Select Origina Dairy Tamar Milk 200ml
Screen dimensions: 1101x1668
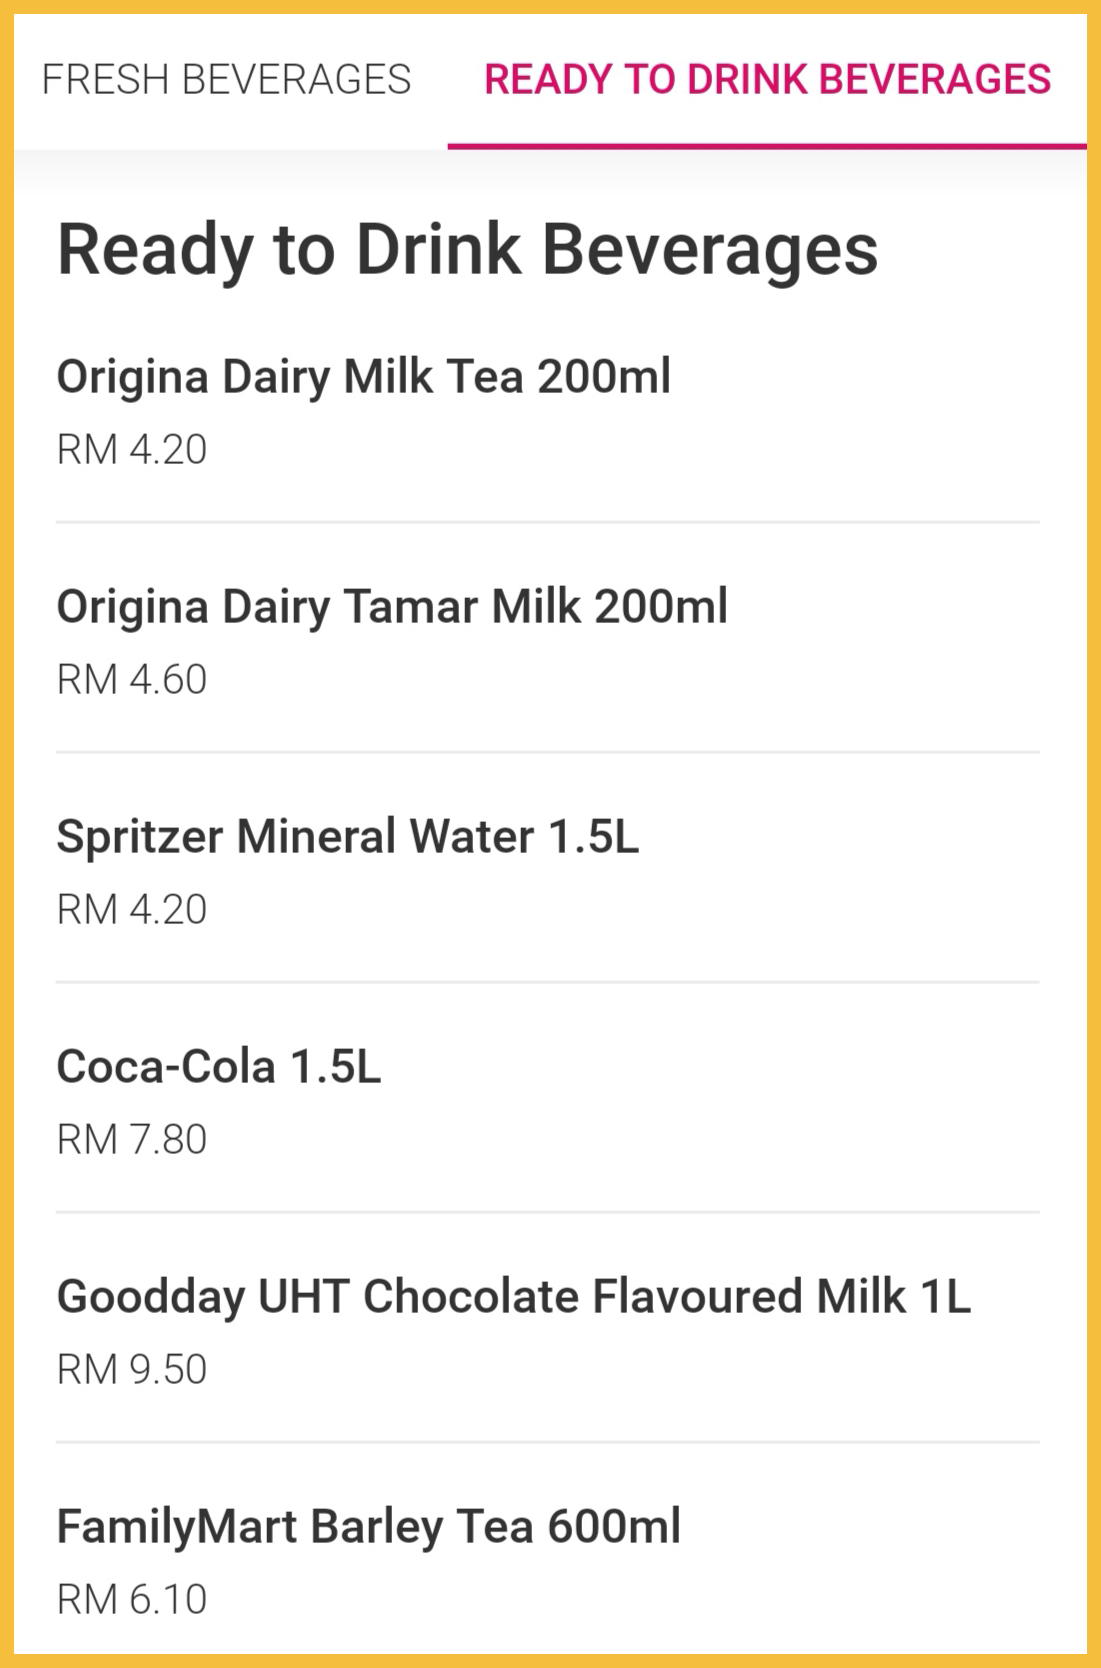click(392, 607)
